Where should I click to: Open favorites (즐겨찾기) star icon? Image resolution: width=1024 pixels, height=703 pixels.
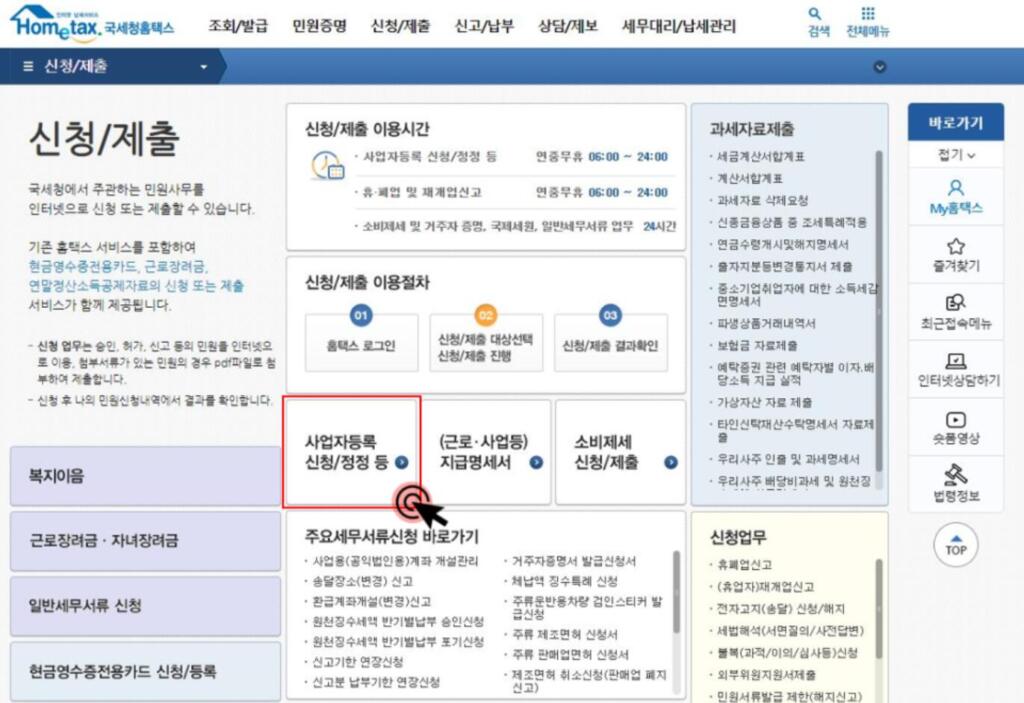tap(955, 246)
